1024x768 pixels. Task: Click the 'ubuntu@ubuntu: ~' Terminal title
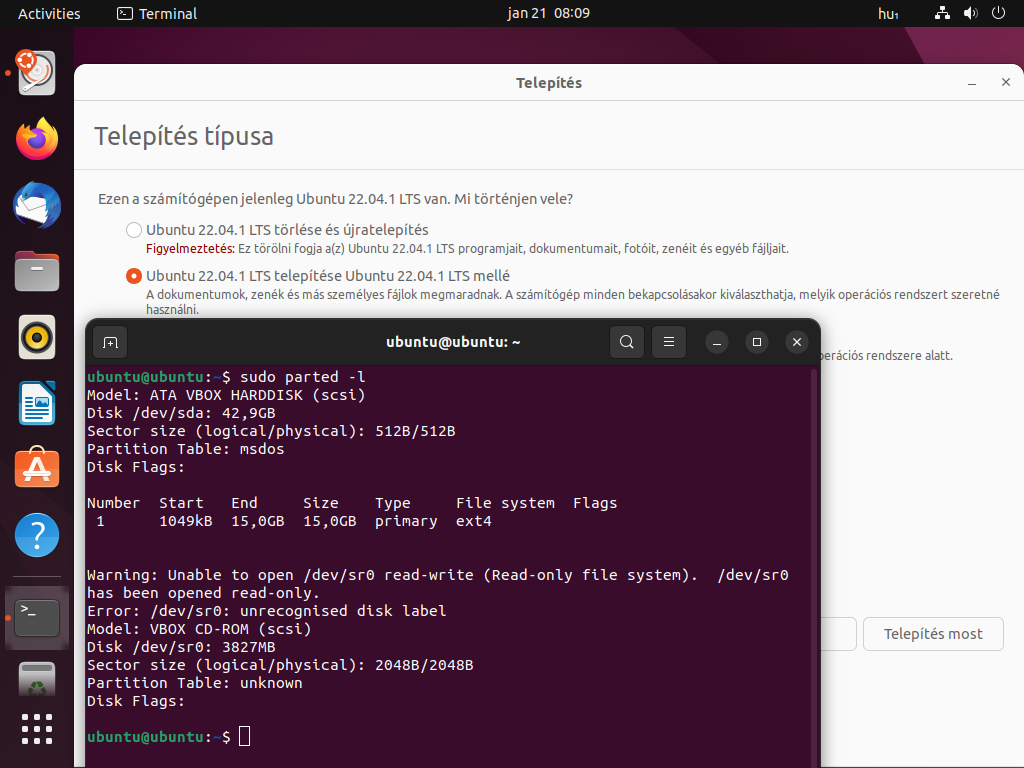[453, 342]
